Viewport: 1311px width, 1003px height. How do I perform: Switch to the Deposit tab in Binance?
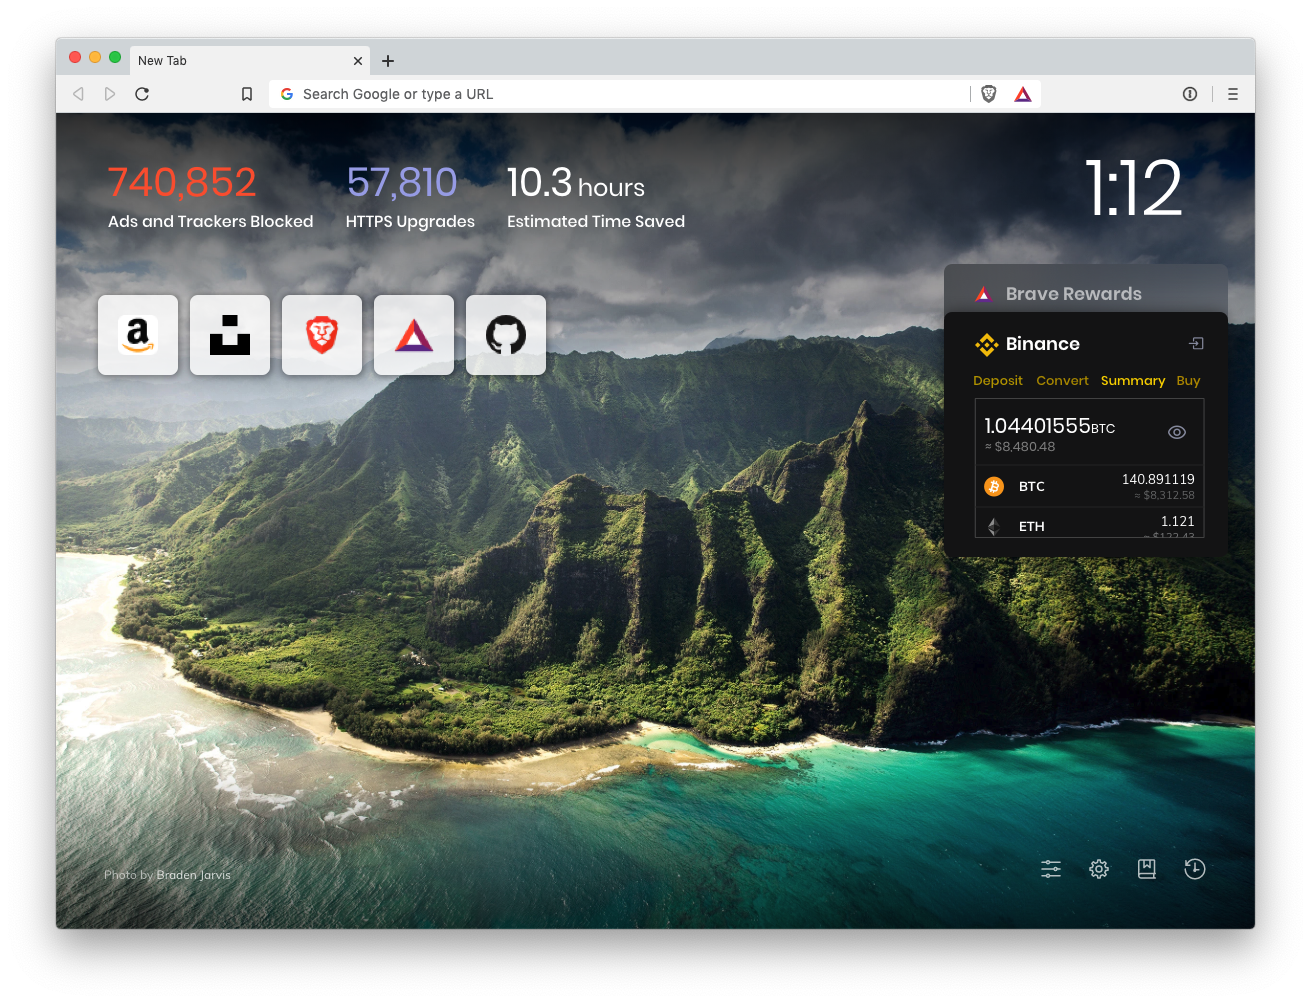[997, 381]
